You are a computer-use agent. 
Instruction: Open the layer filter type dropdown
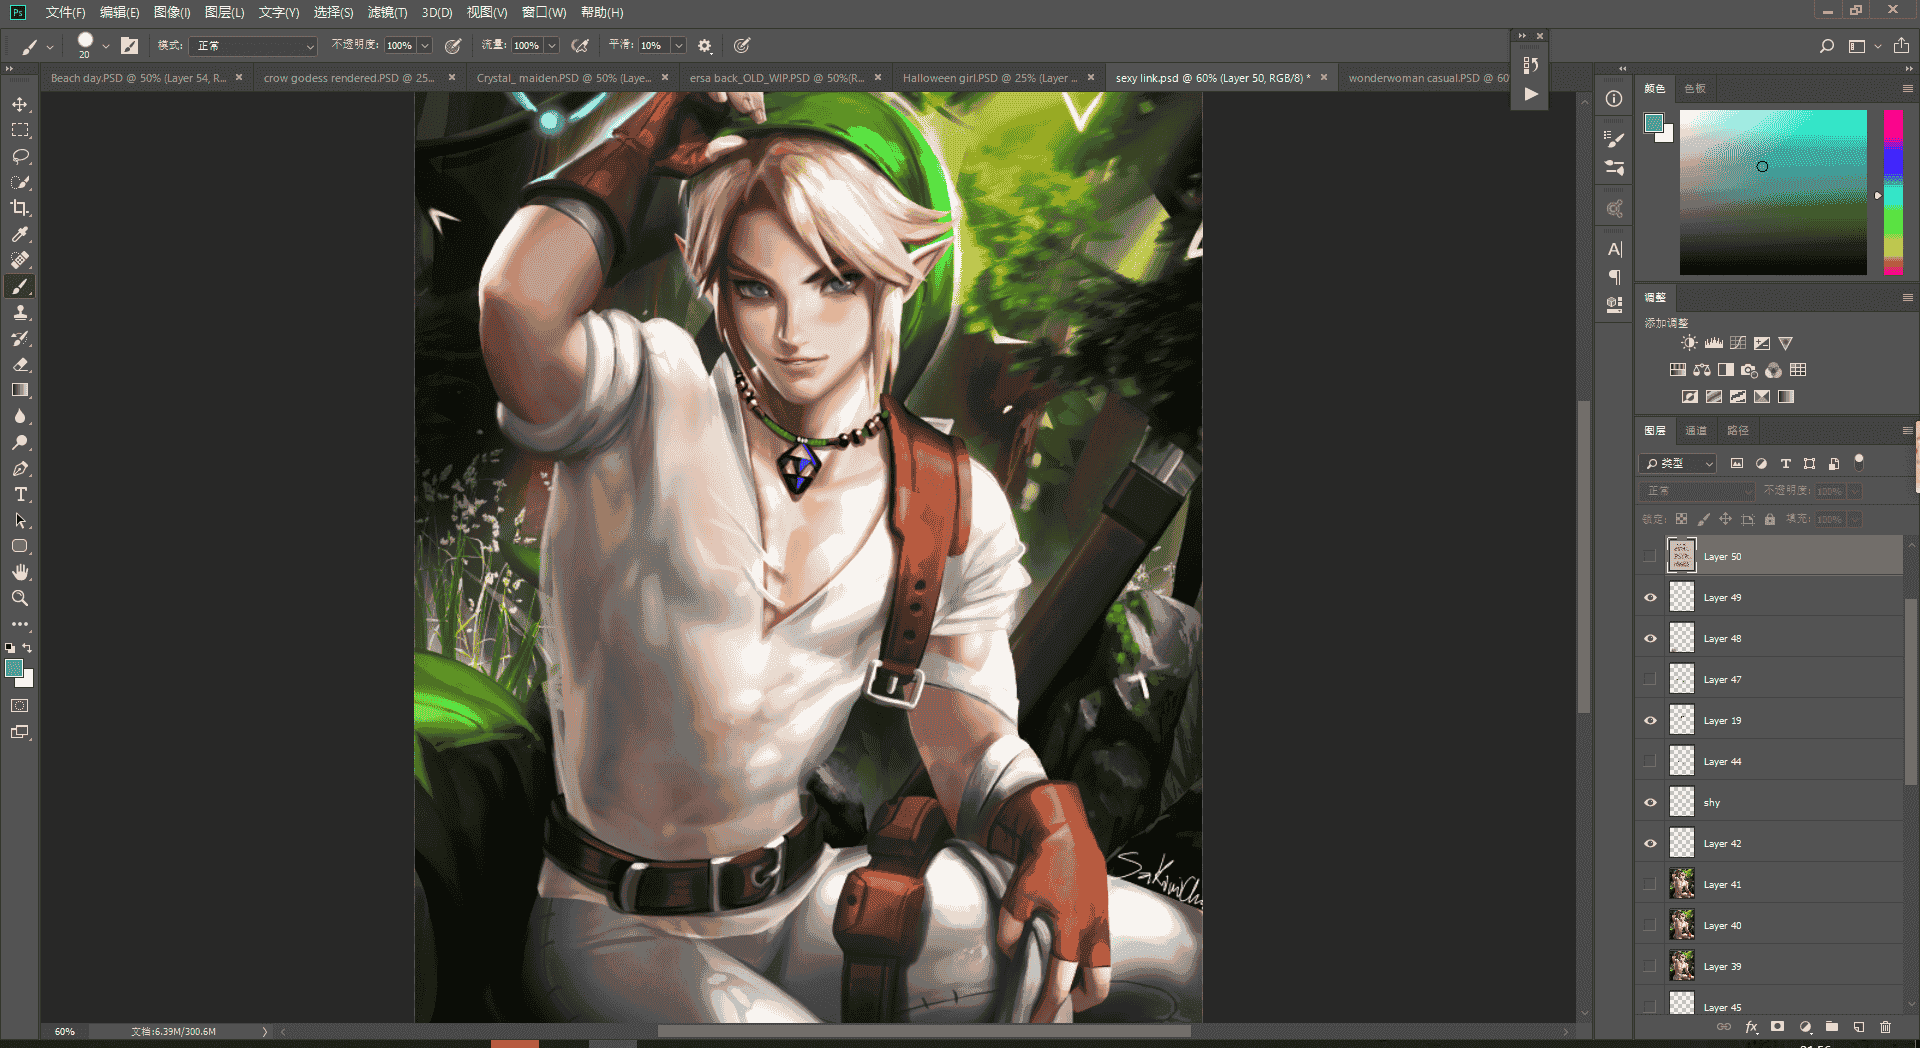pos(1678,464)
